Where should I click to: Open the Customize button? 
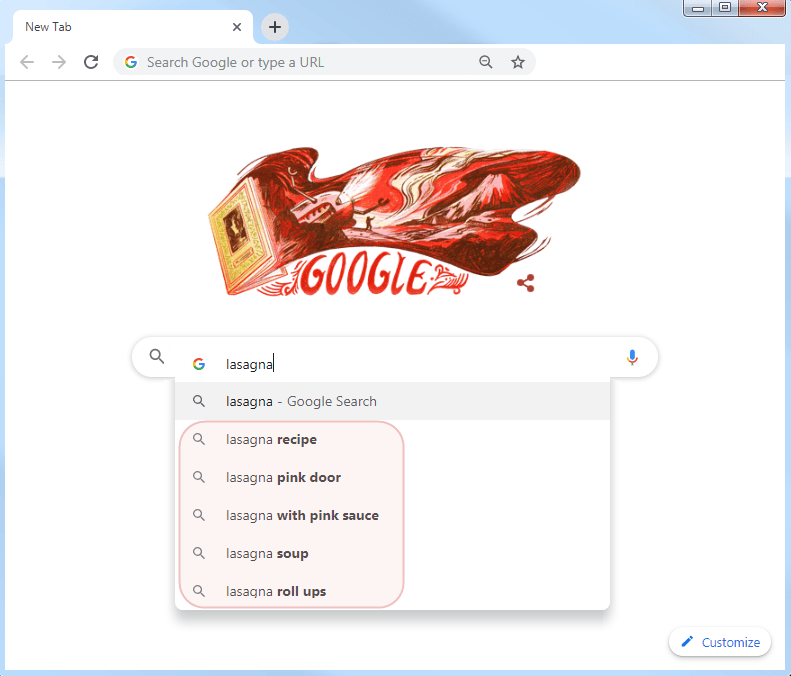720,642
